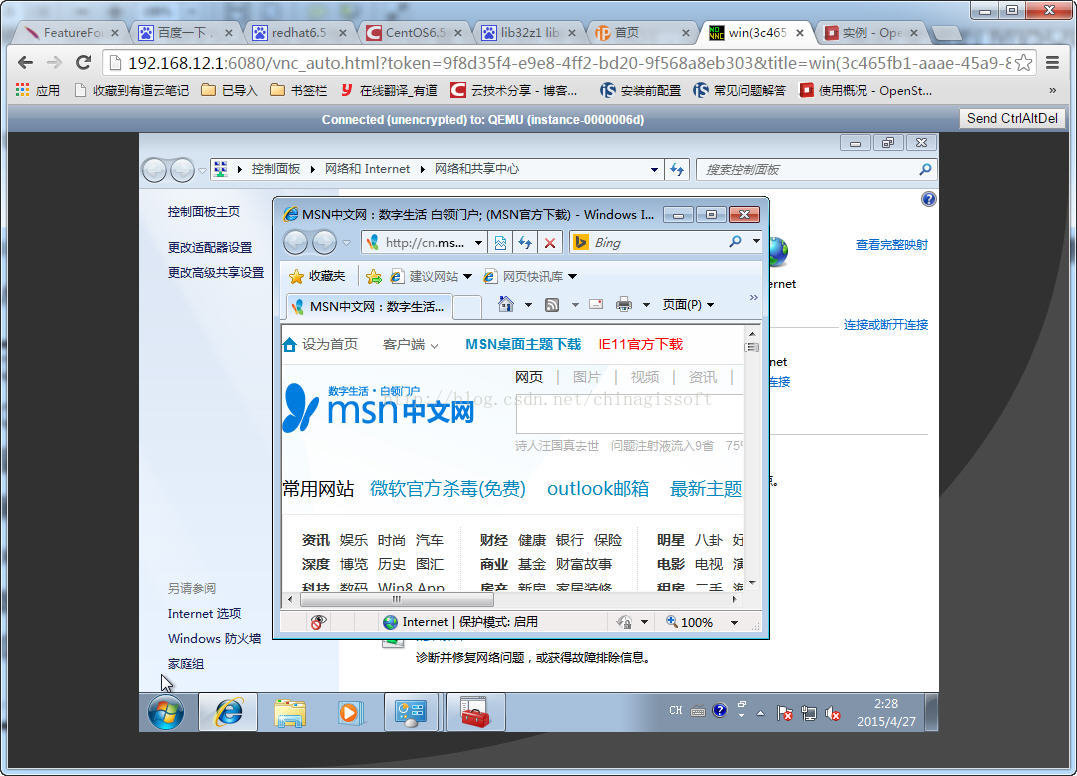This screenshot has width=1077, height=776.
Task: Click the red stop loading X in IE
Action: (x=549, y=242)
